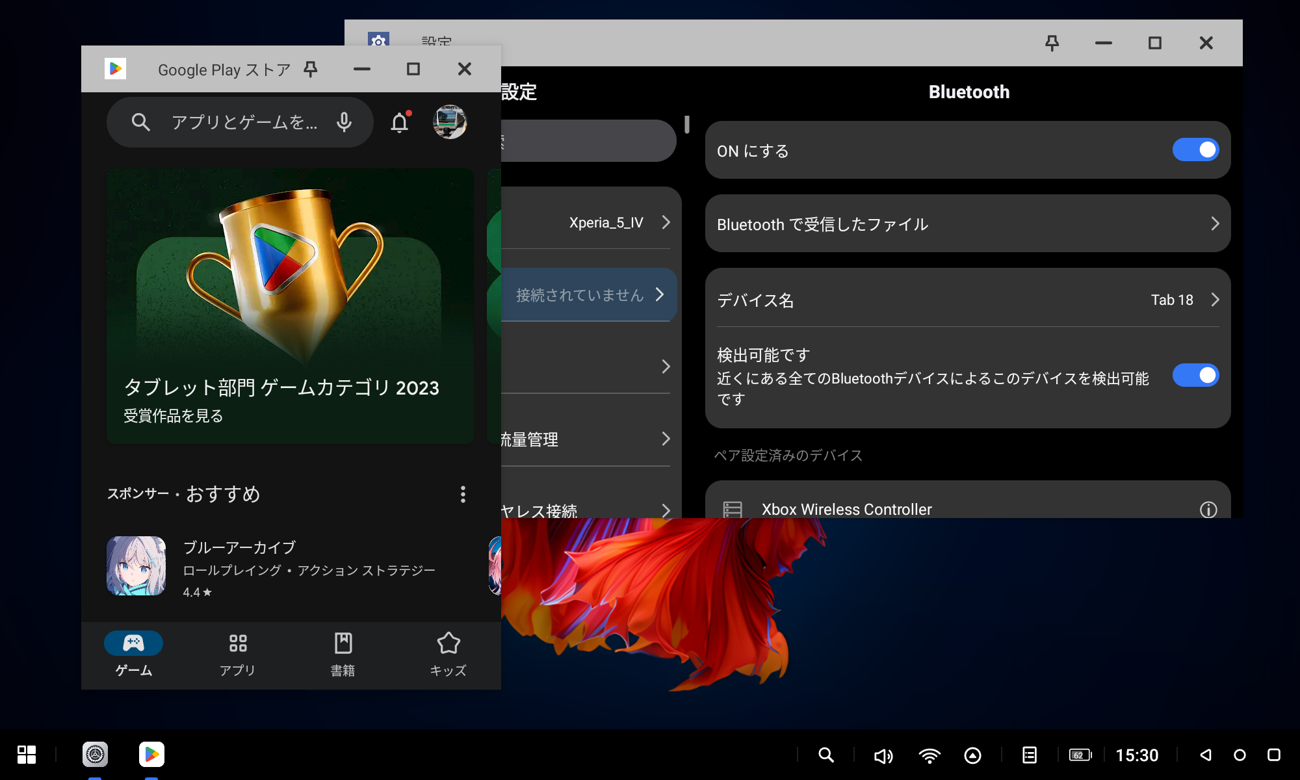Open the ブルーアーカイブ title
The image size is (1300, 780).
pos(239,547)
